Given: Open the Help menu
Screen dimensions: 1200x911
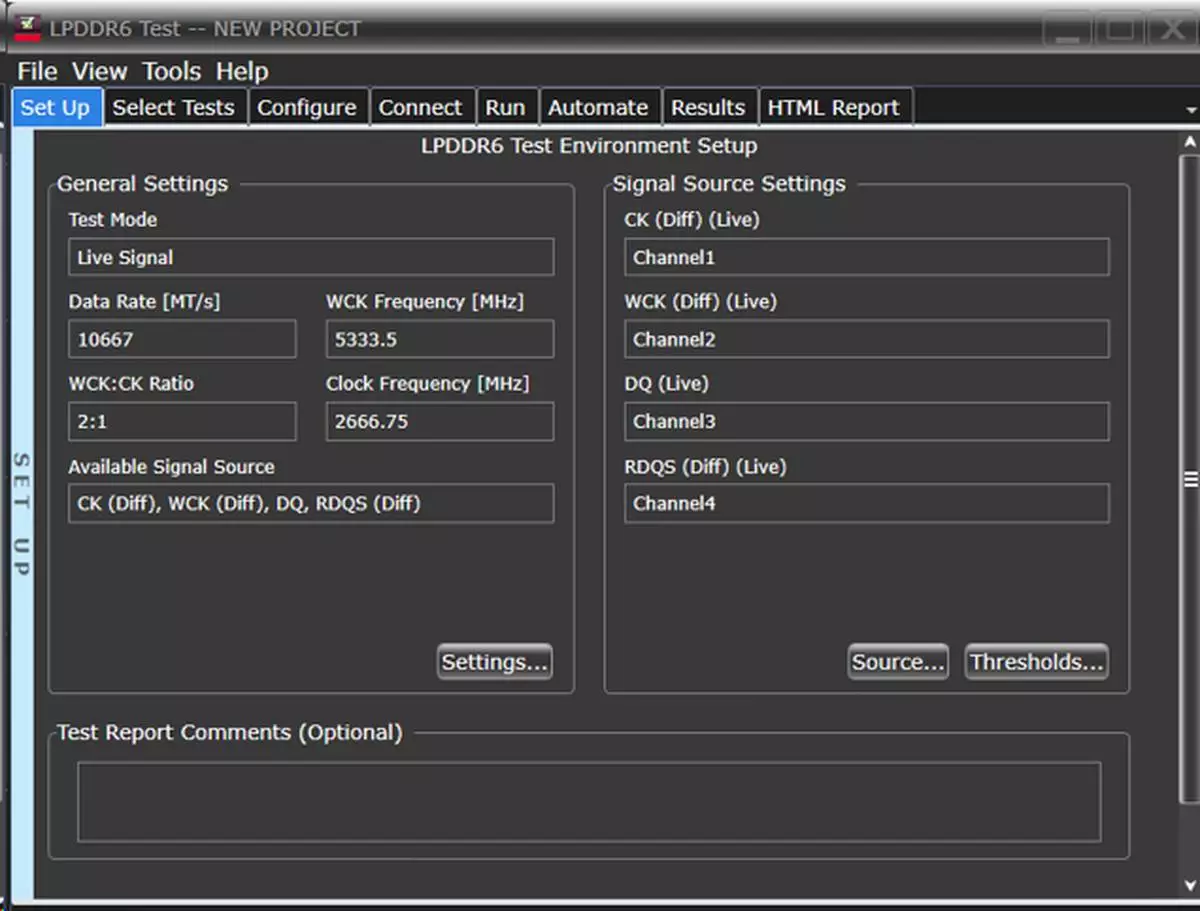Looking at the screenshot, I should click(x=242, y=72).
